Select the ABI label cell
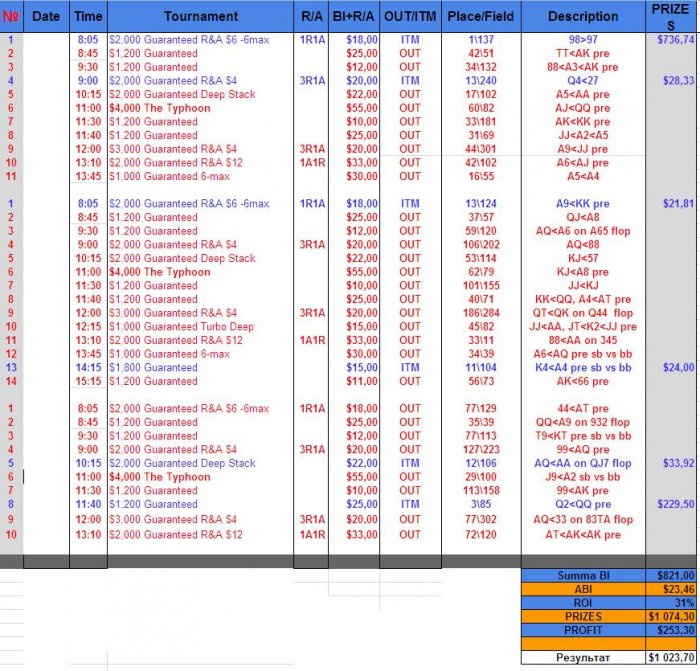 click(583, 589)
